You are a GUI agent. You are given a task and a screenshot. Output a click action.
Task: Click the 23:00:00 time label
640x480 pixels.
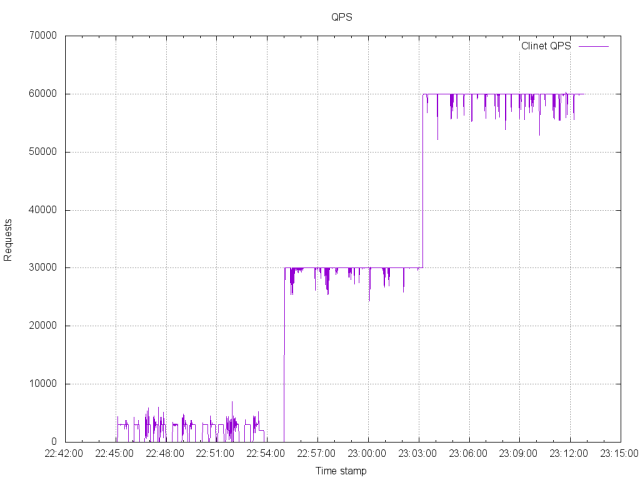[x=367, y=453]
